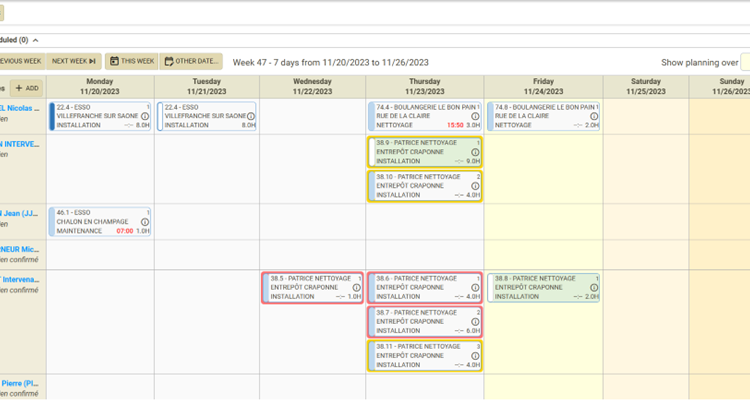
Task: Open Other Date picker
Action: click(191, 61)
